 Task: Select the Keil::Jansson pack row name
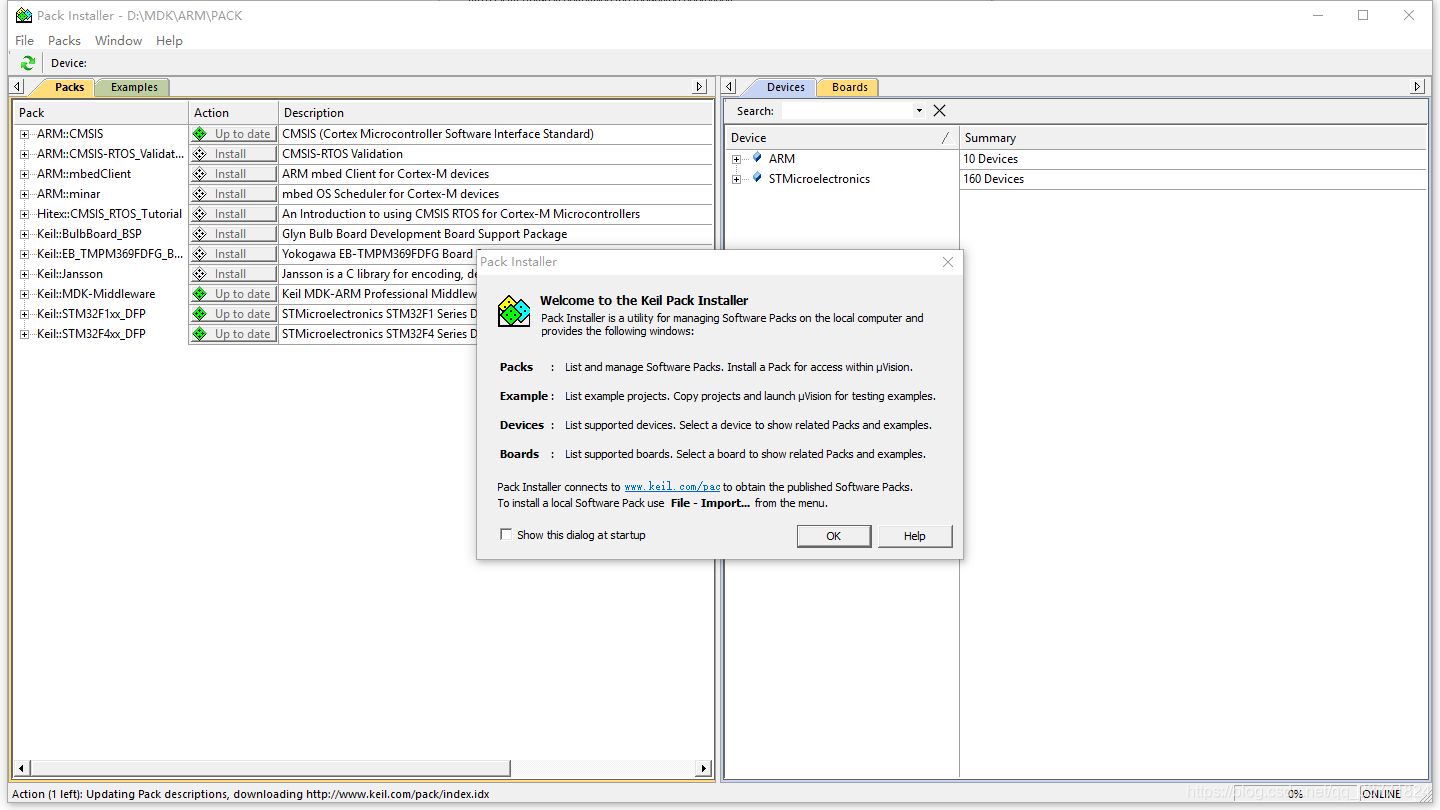(x=70, y=274)
